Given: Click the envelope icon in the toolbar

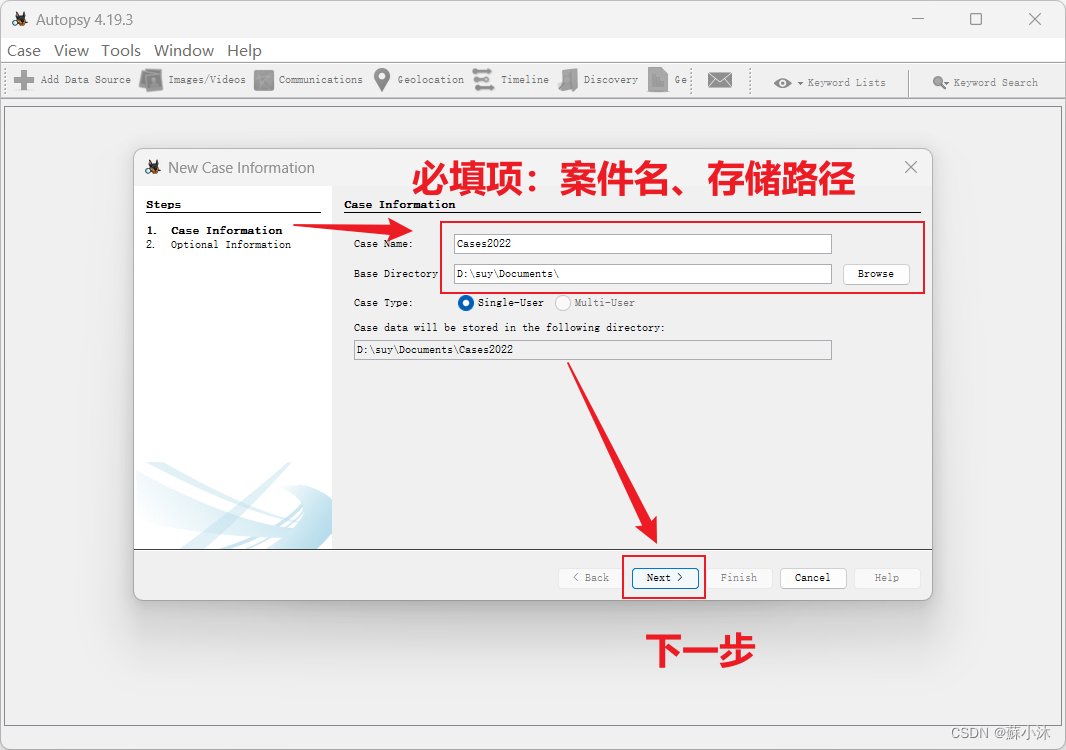Looking at the screenshot, I should (719, 80).
